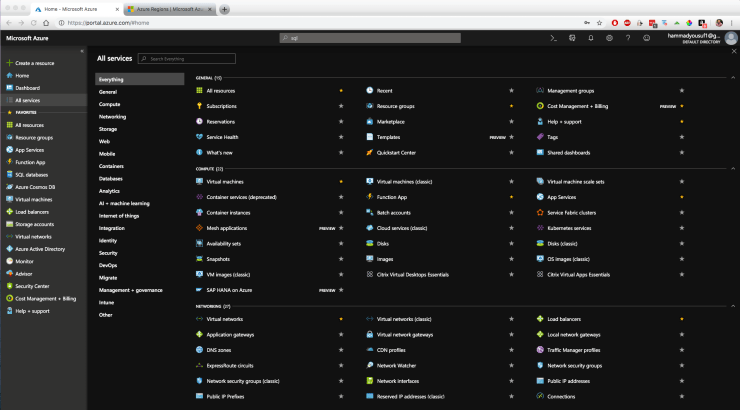Click the Tags icon
Viewport: 740px width, 410px height.
point(540,137)
